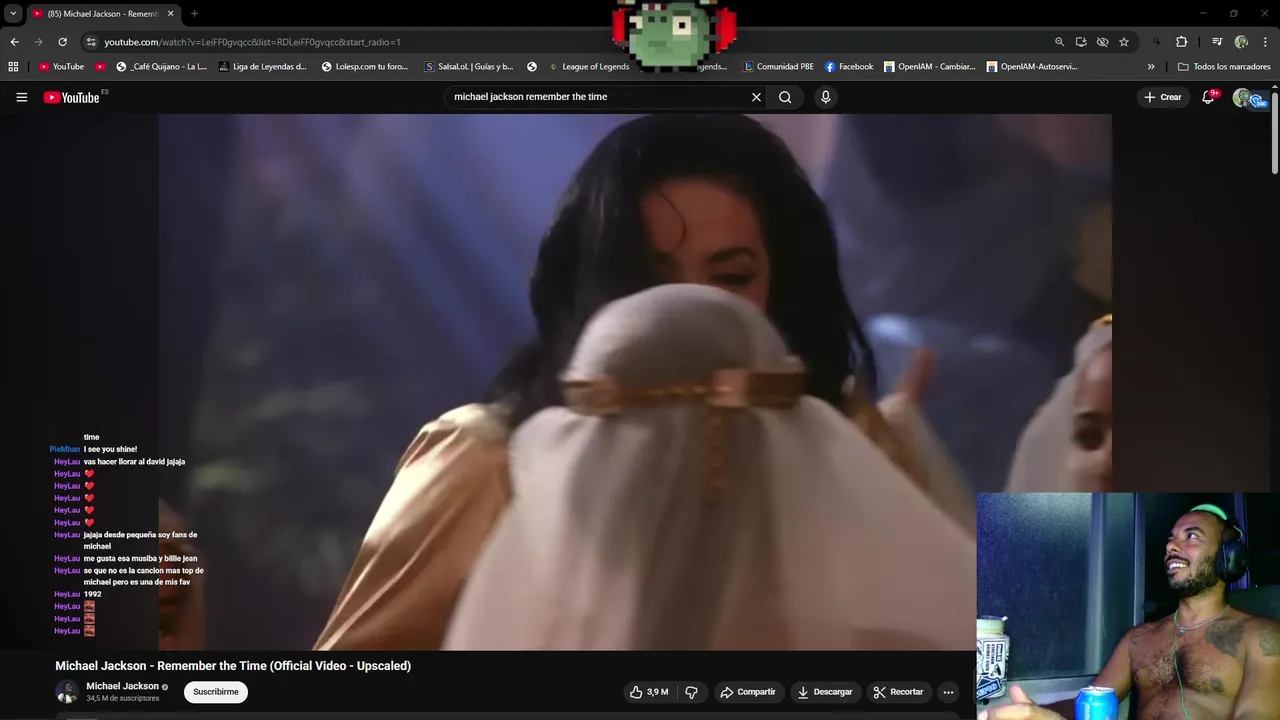The width and height of the screenshot is (1280, 720).
Task: Start voice search with the microphone
Action: pyautogui.click(x=825, y=97)
